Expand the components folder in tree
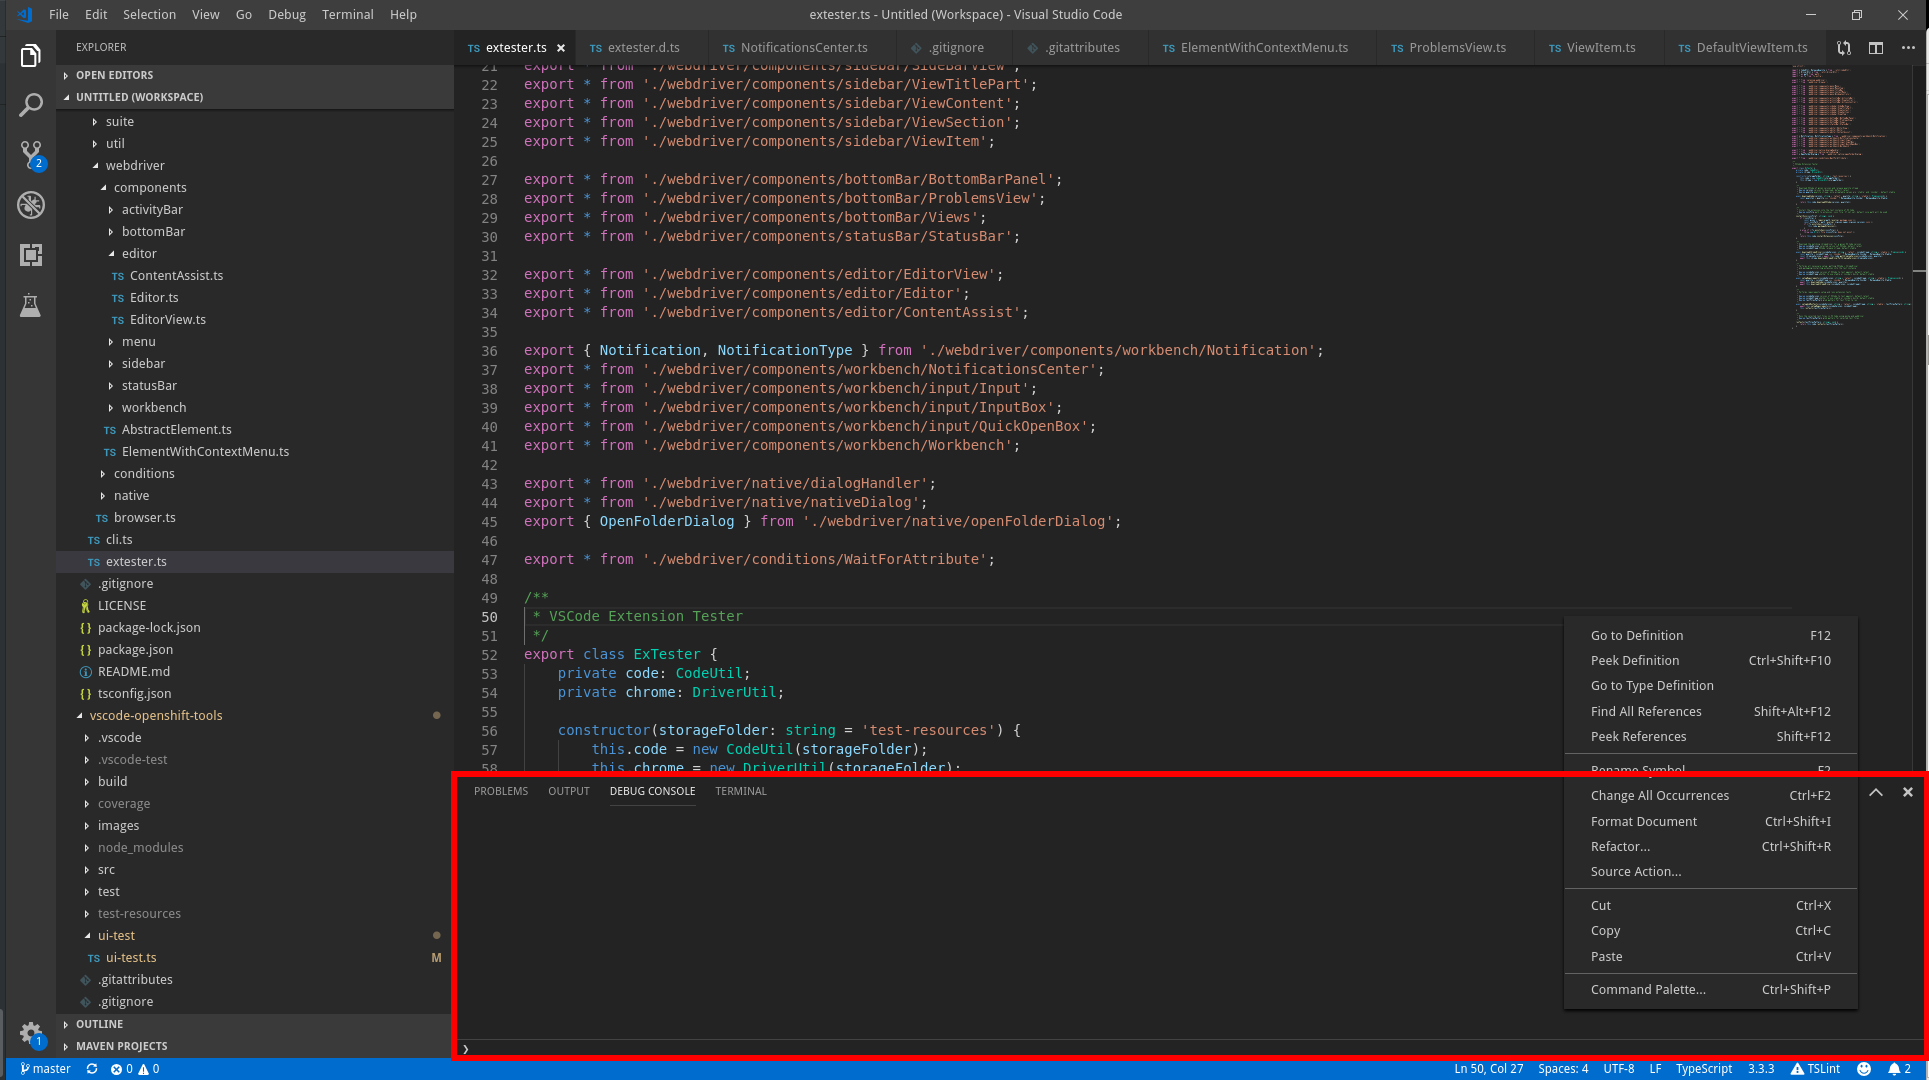Screen dimensions: 1929x1080 (x=148, y=187)
